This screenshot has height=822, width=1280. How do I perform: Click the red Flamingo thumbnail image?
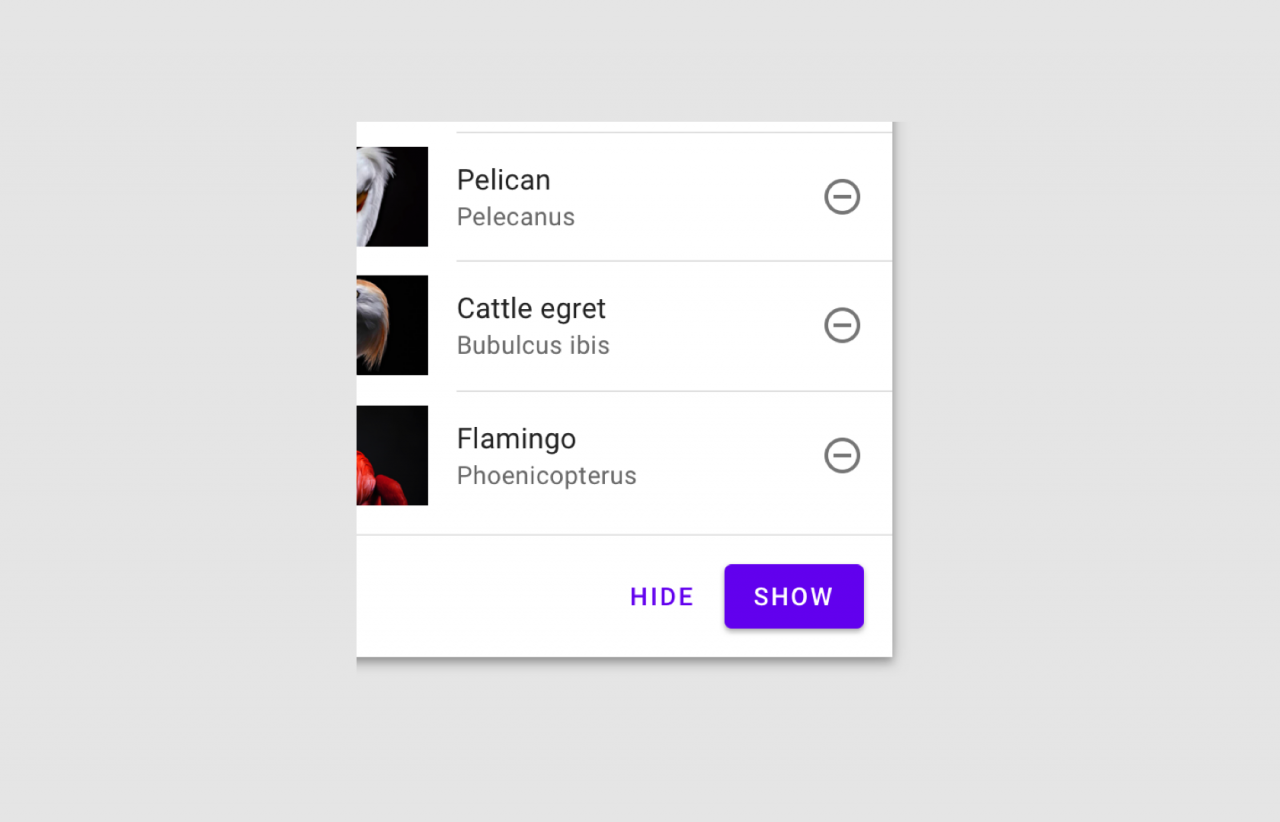[392, 455]
